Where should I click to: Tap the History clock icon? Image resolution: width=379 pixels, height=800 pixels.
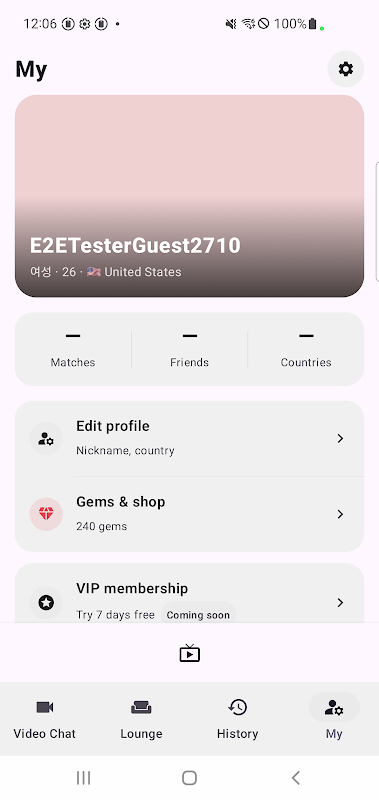pyautogui.click(x=237, y=707)
